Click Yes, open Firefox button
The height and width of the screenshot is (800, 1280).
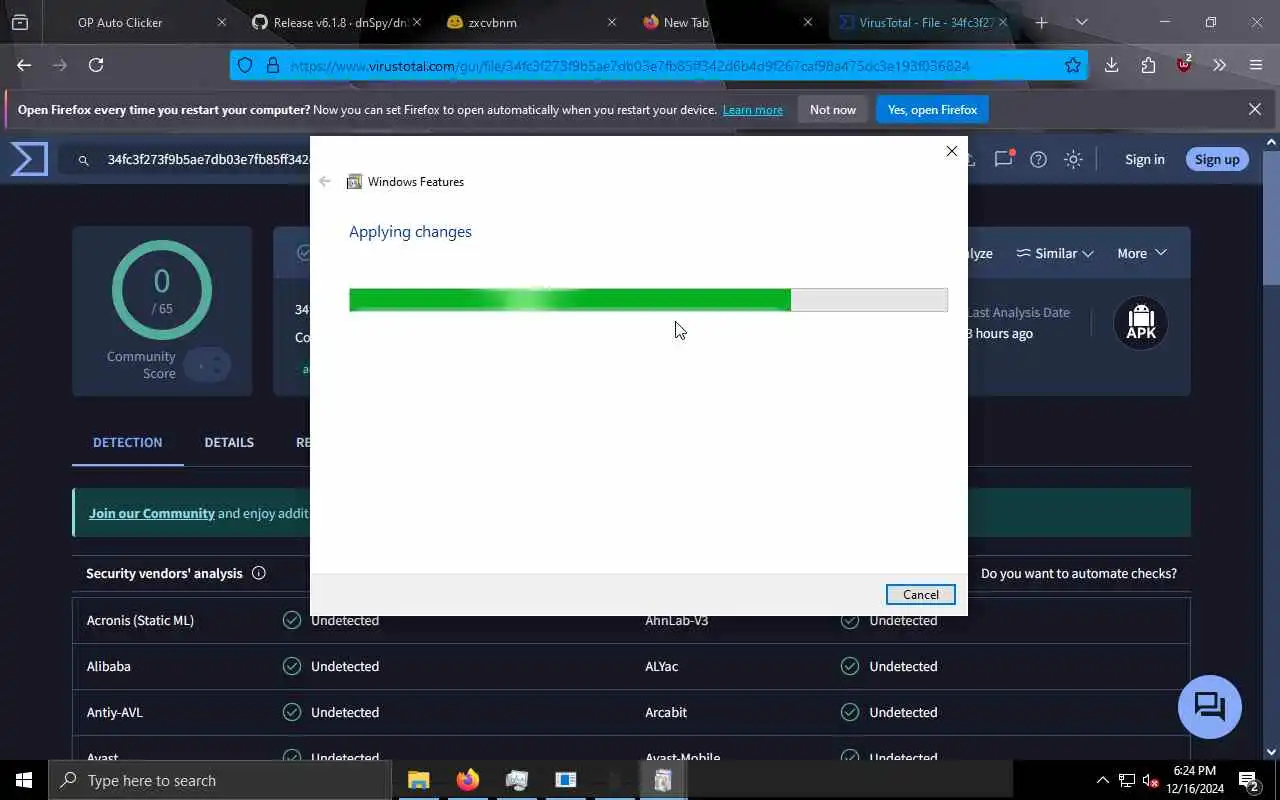tap(932, 110)
